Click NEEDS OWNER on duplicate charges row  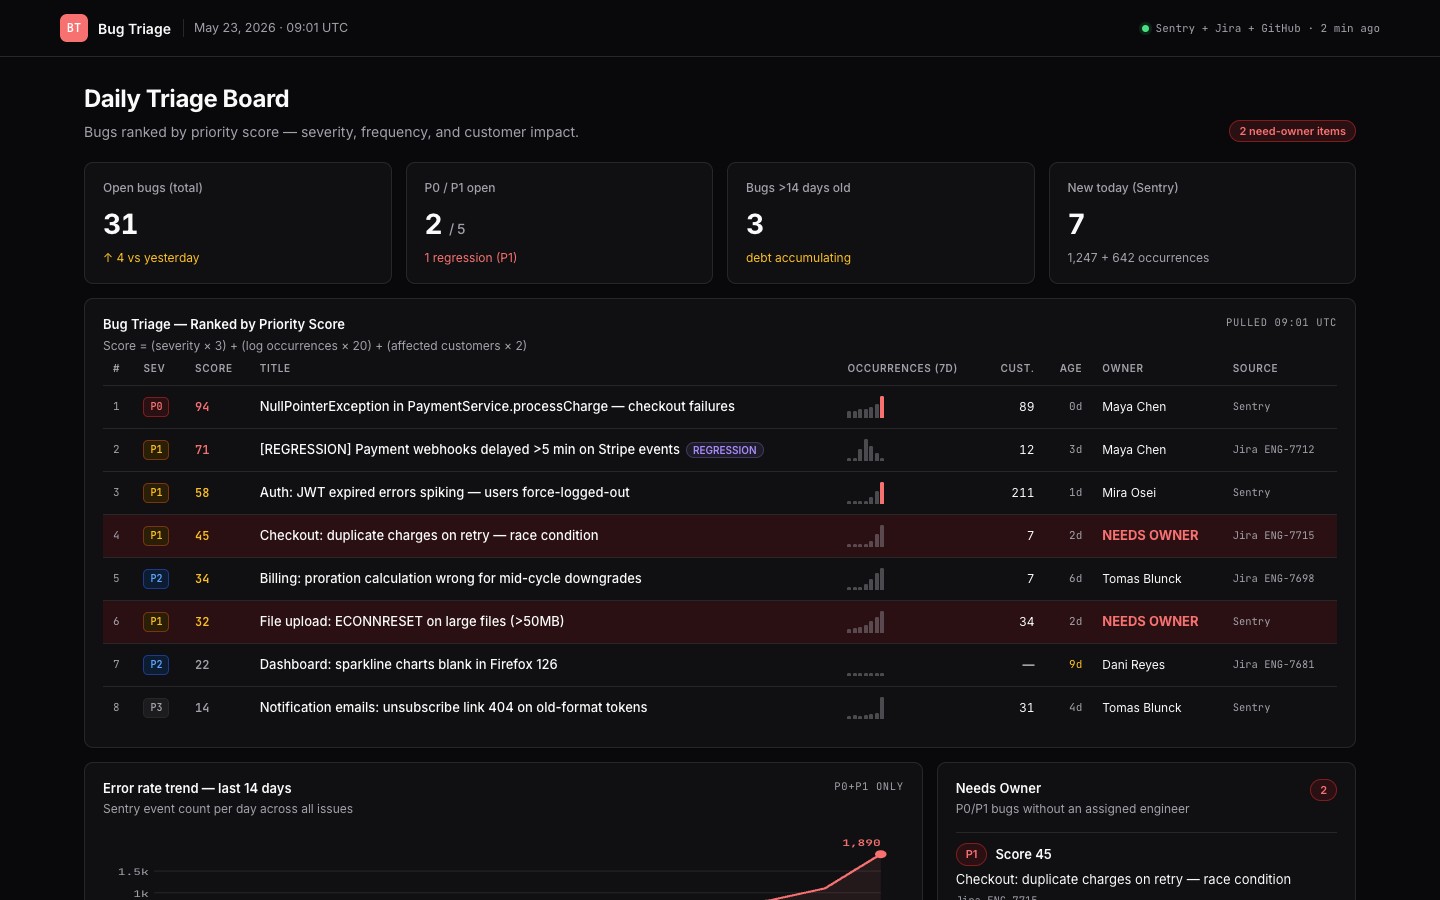pos(1150,535)
